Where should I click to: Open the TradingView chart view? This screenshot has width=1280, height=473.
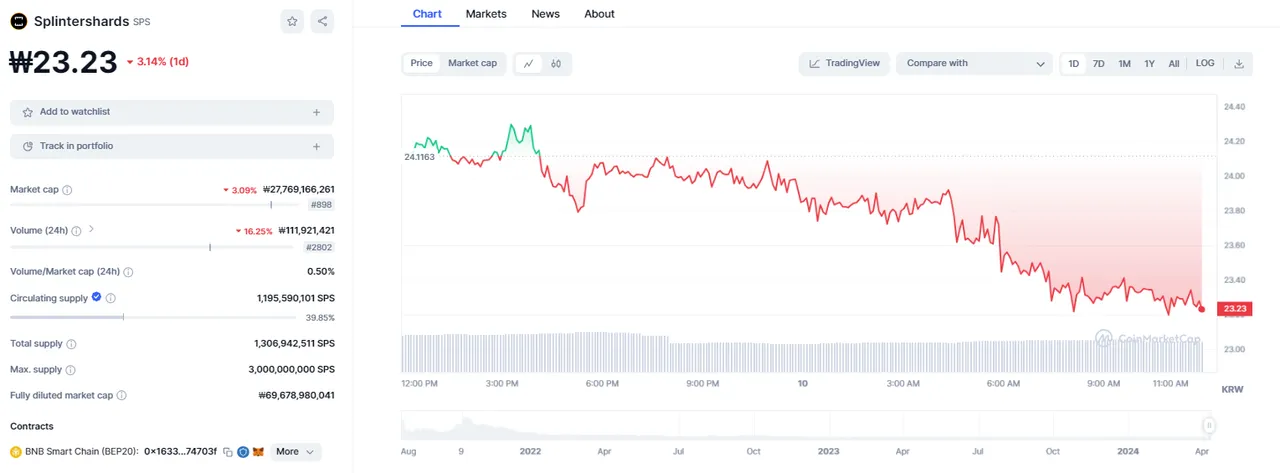coord(845,63)
